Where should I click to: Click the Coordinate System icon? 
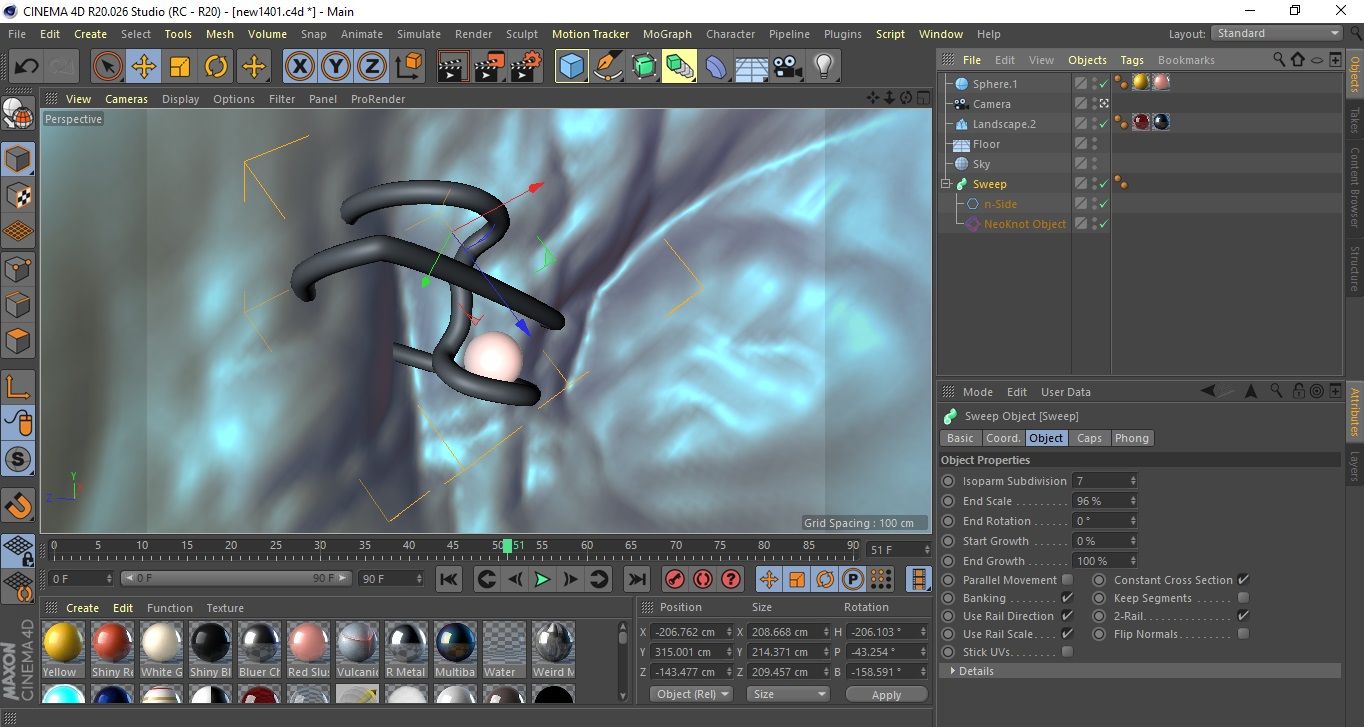pyautogui.click(x=408, y=67)
